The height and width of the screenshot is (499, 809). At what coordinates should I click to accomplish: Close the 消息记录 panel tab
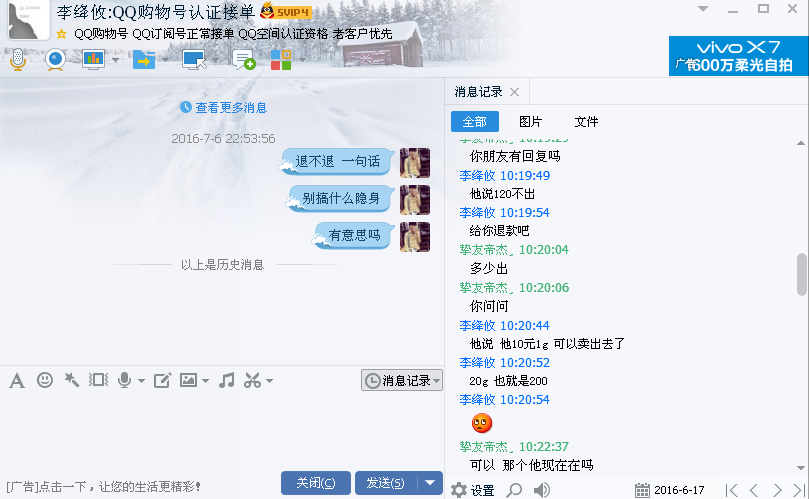(x=514, y=92)
